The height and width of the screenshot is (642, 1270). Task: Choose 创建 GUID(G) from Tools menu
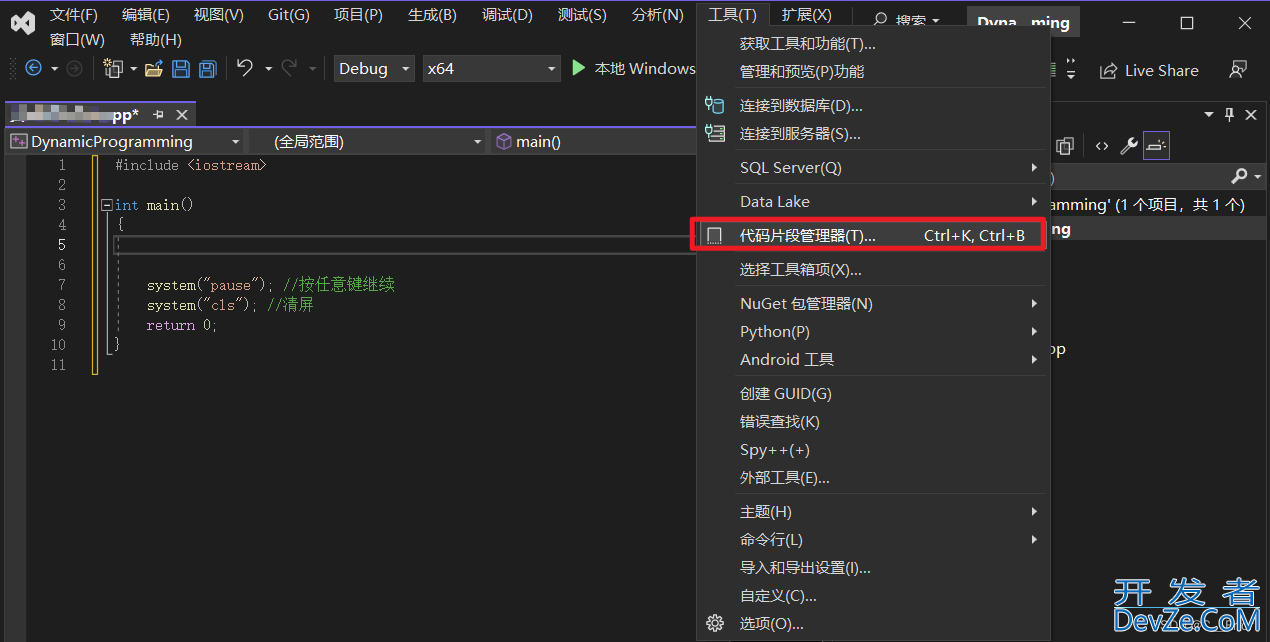(870, 394)
